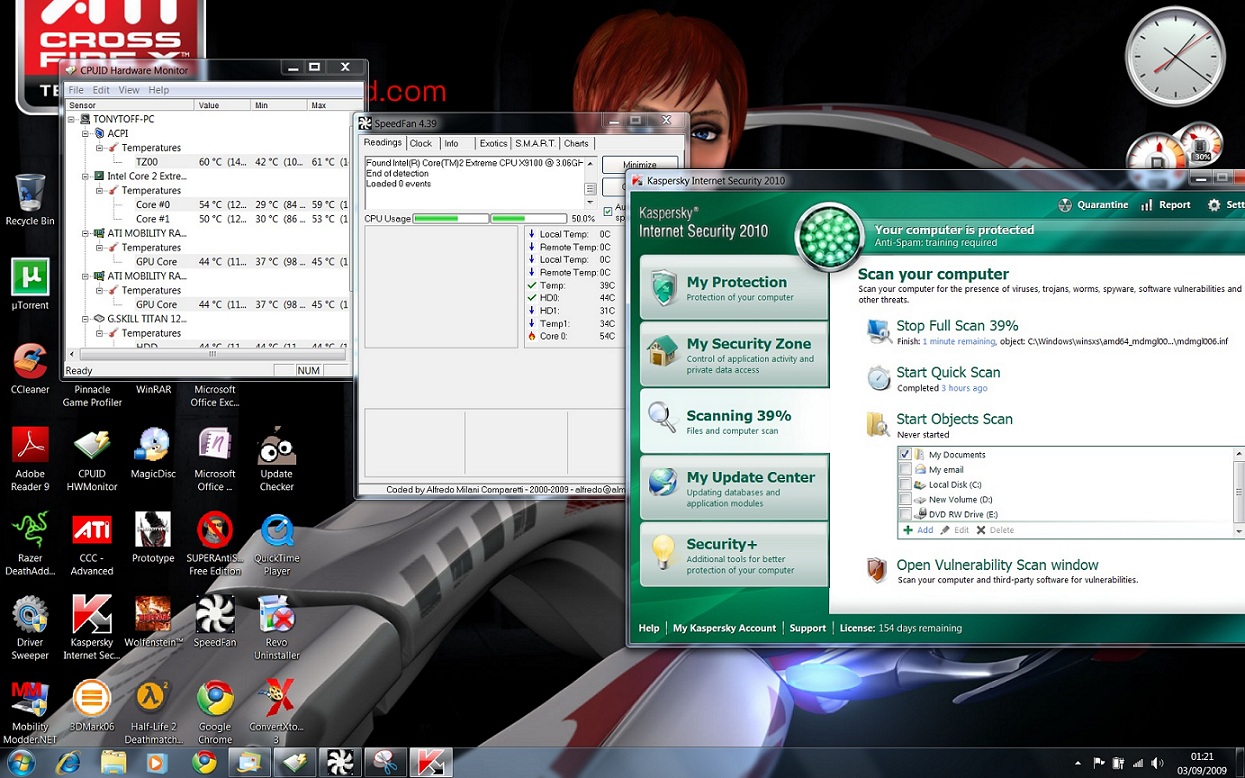Click the Recycle Bin desktop icon
Viewport: 1245px width, 778px height.
30,200
